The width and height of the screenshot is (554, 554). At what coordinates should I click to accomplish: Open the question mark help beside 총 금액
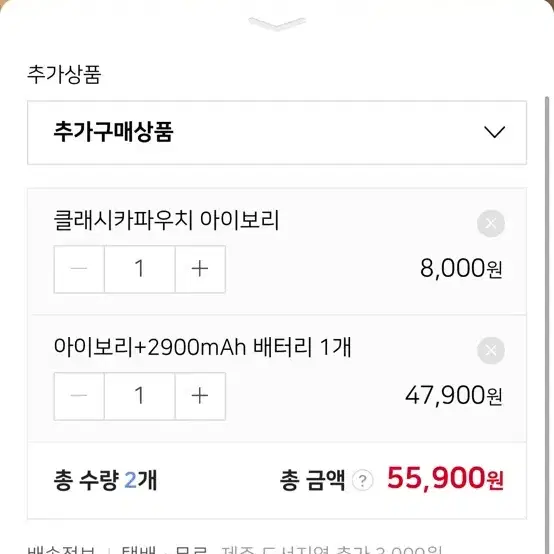click(362, 481)
